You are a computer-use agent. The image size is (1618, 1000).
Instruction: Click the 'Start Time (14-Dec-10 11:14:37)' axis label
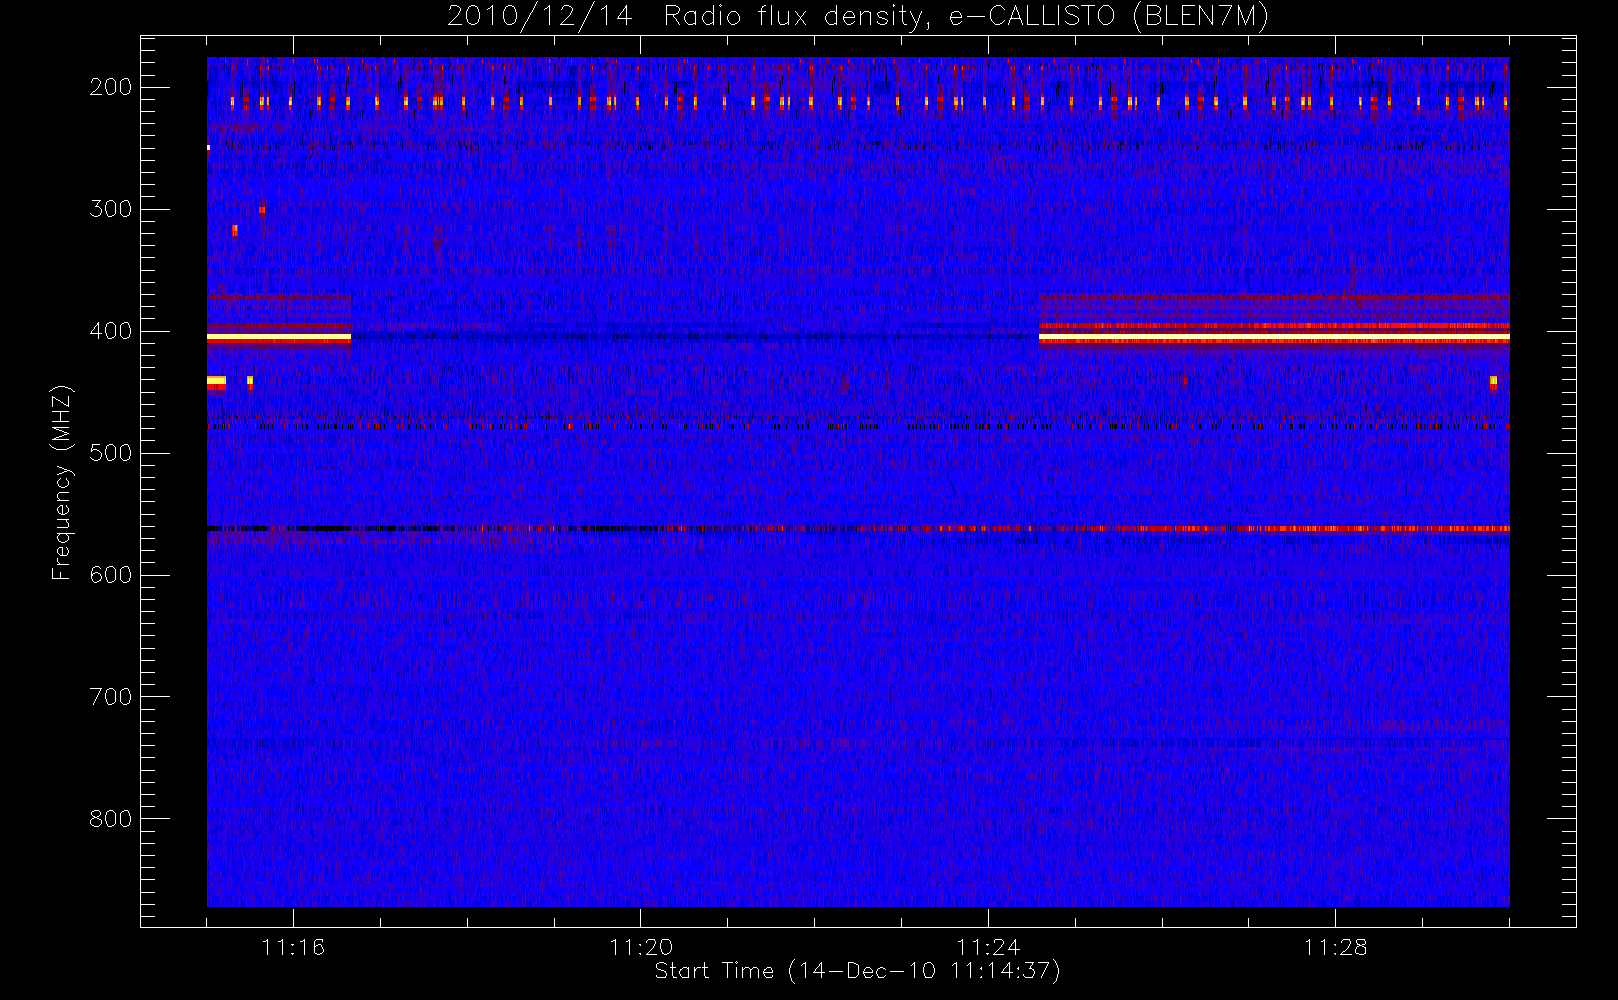point(857,971)
